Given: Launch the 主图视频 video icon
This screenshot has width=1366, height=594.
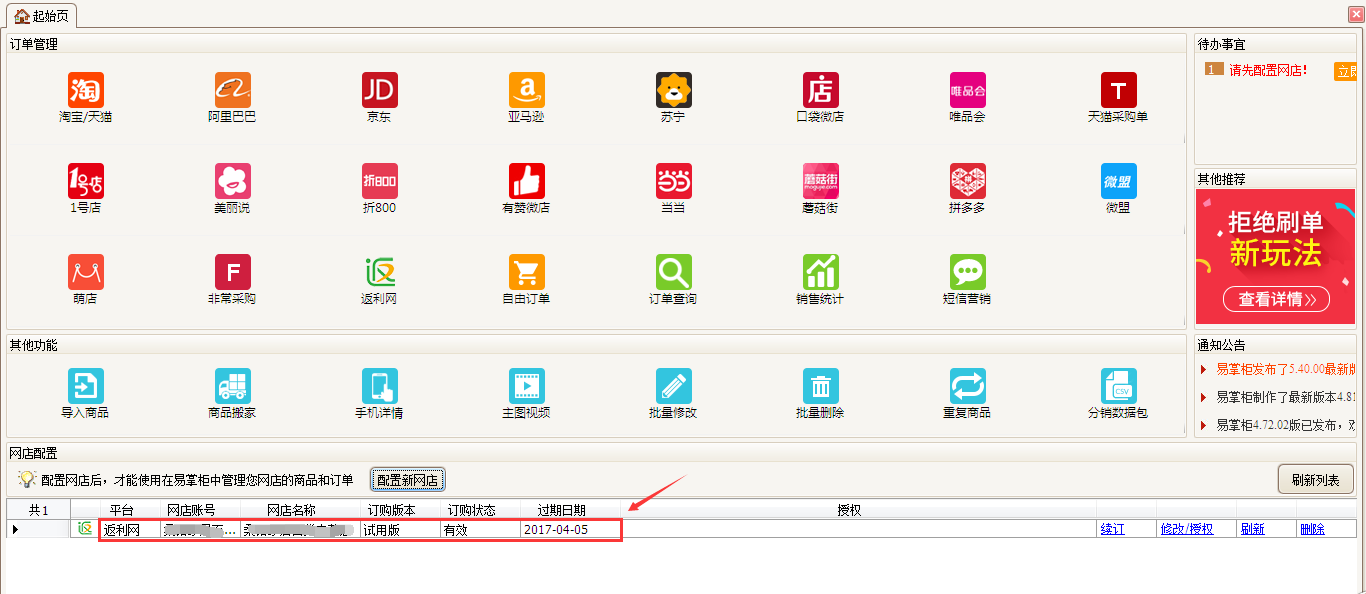Looking at the screenshot, I should (x=526, y=386).
